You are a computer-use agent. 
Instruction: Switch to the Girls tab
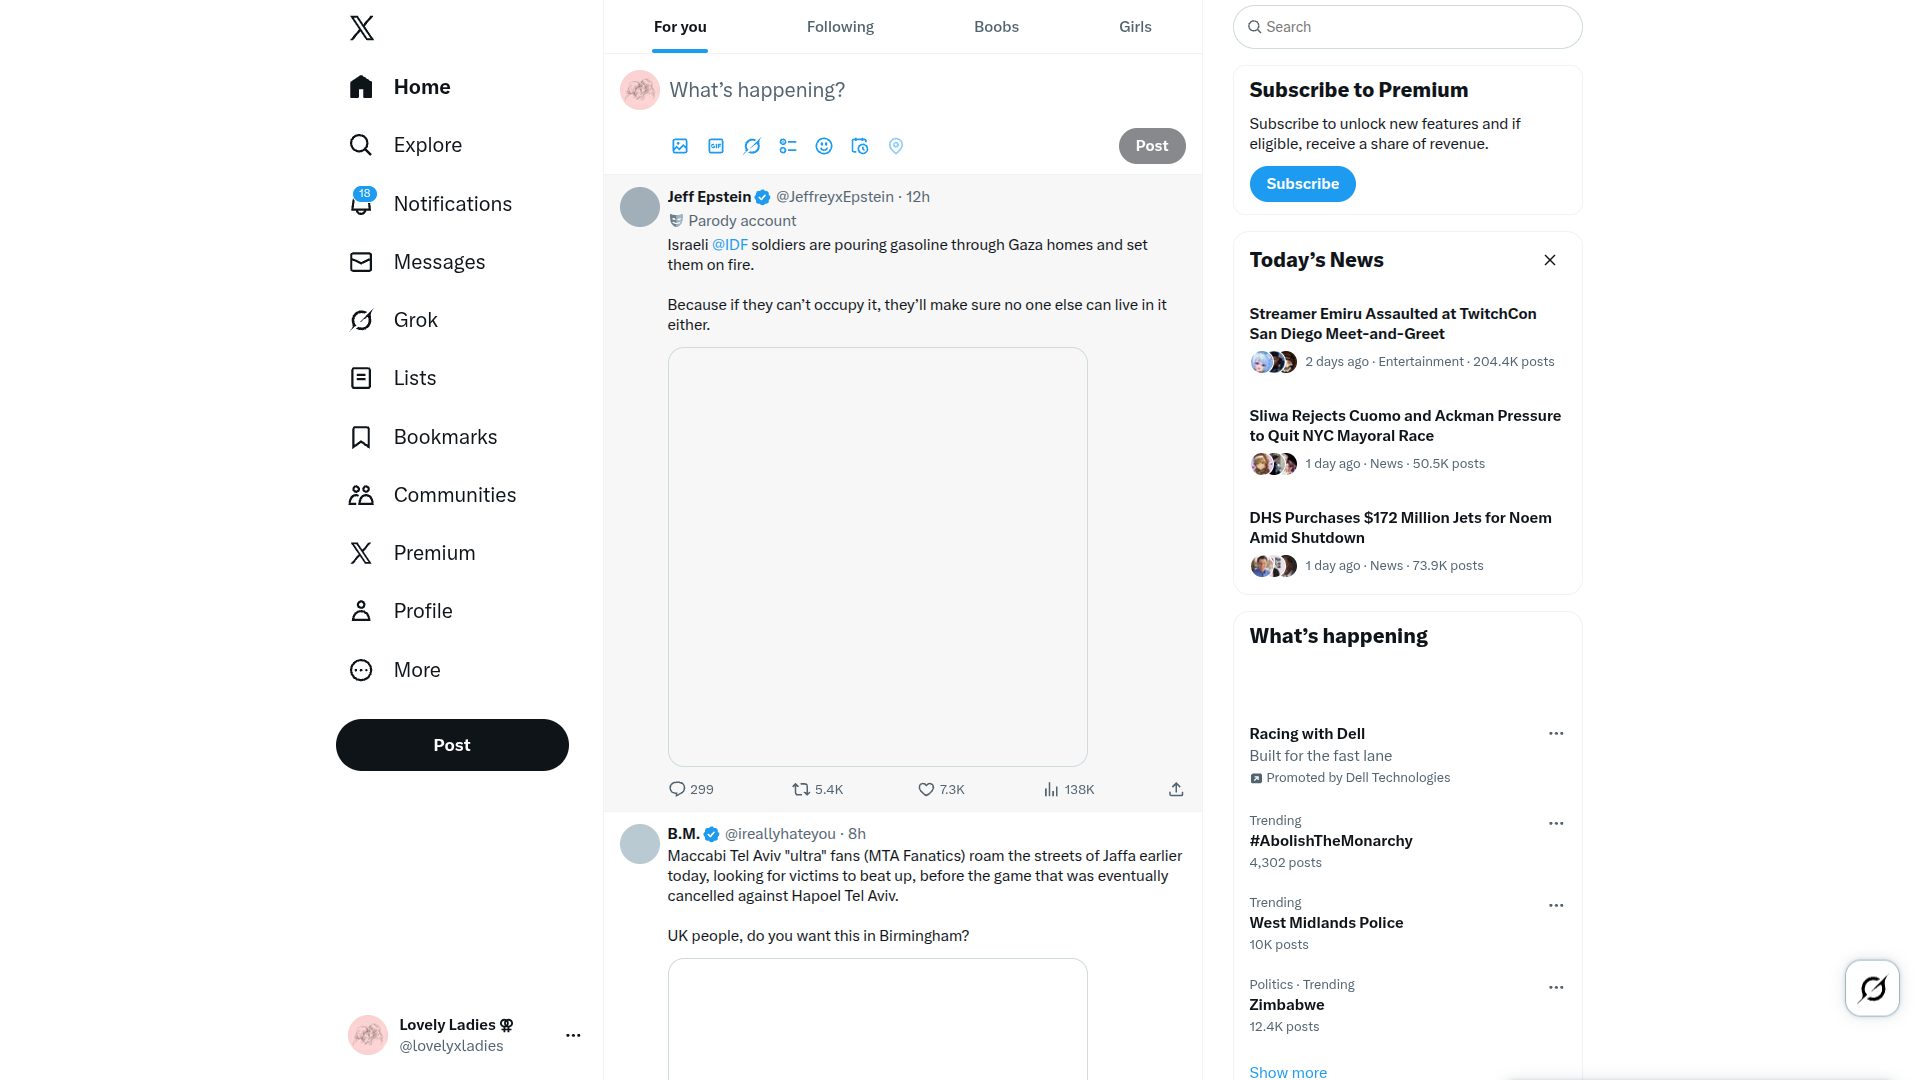1135,27
